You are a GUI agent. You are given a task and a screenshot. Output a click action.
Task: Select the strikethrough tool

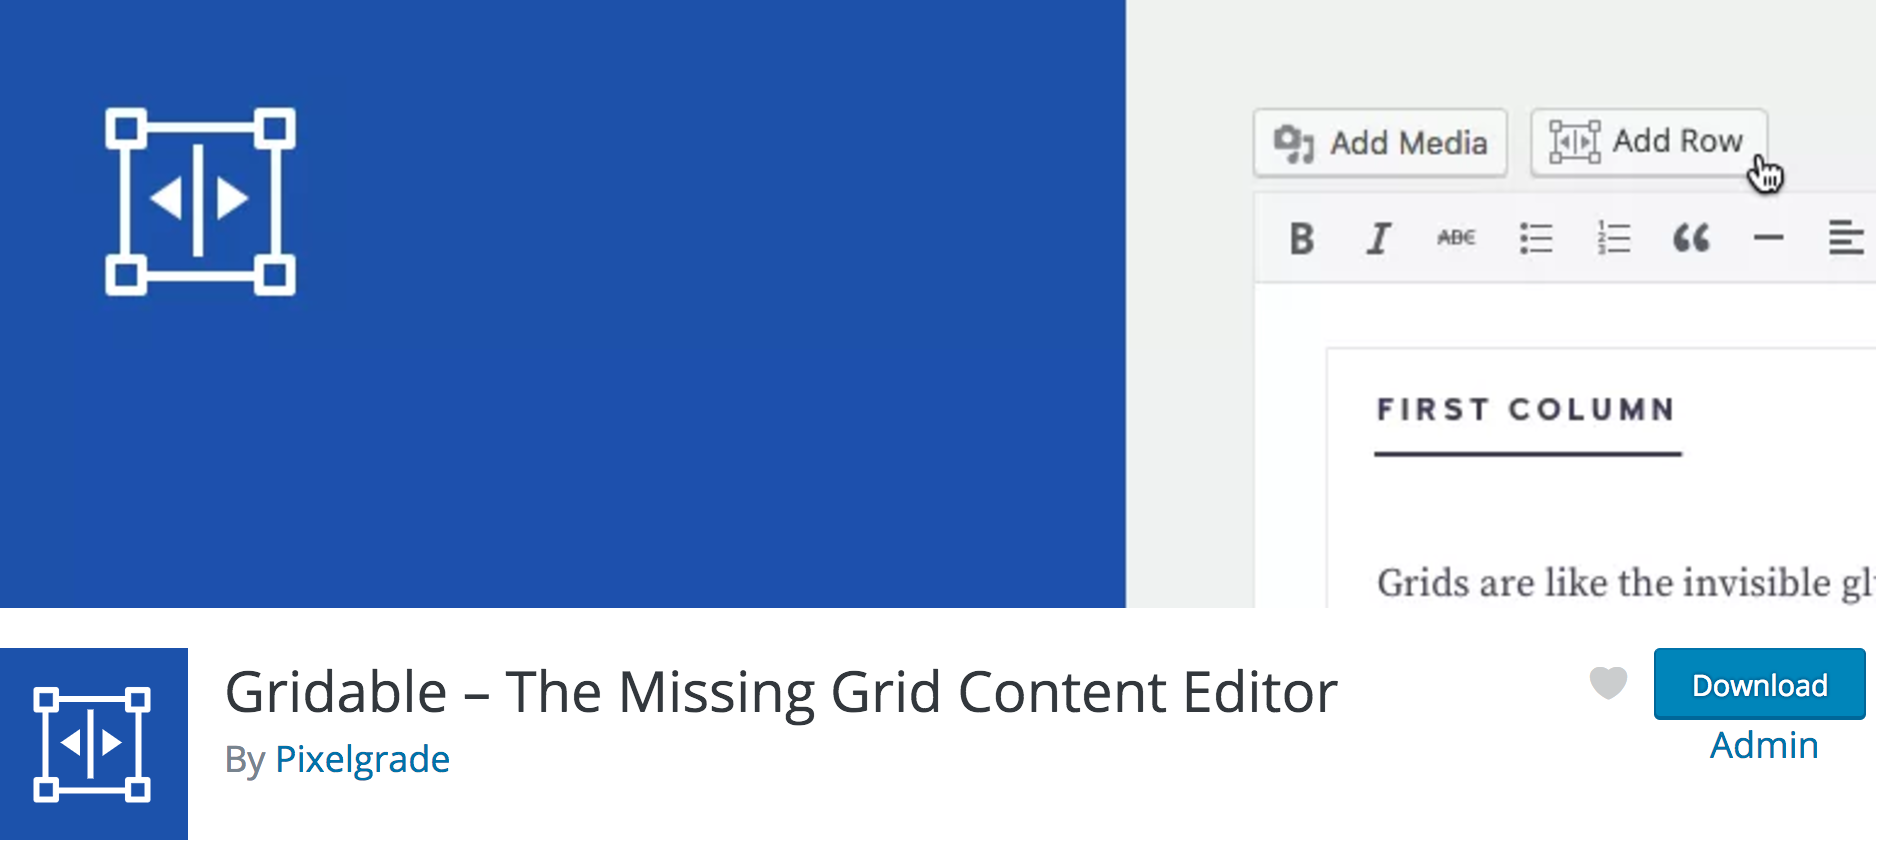(x=1456, y=238)
